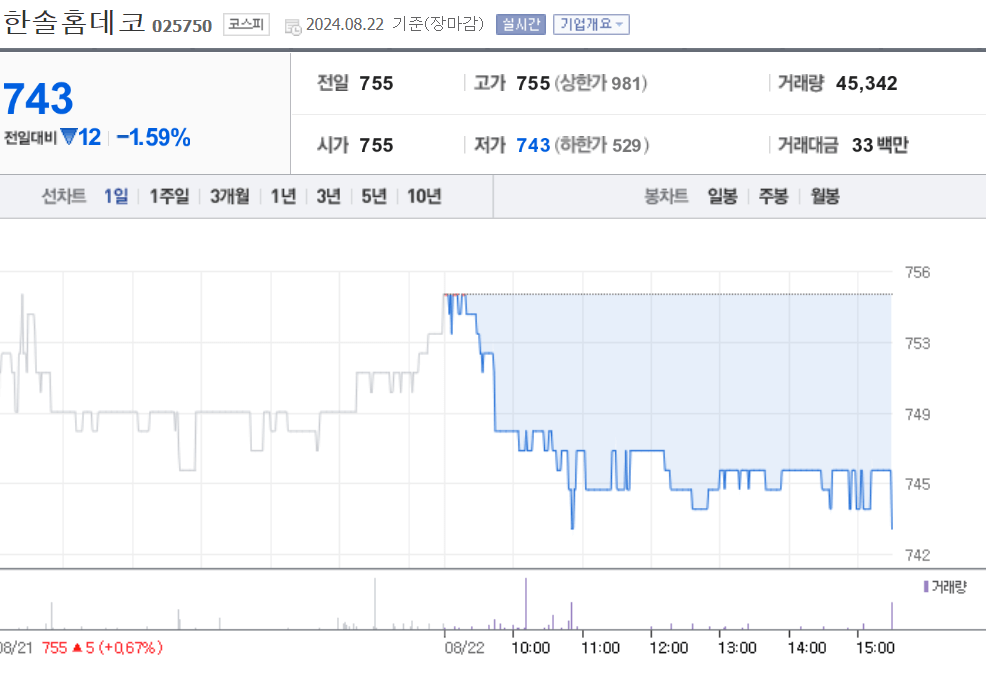Screen dimensions: 986x687
Task: Select the 1주일 line chart tab
Action: 169,196
